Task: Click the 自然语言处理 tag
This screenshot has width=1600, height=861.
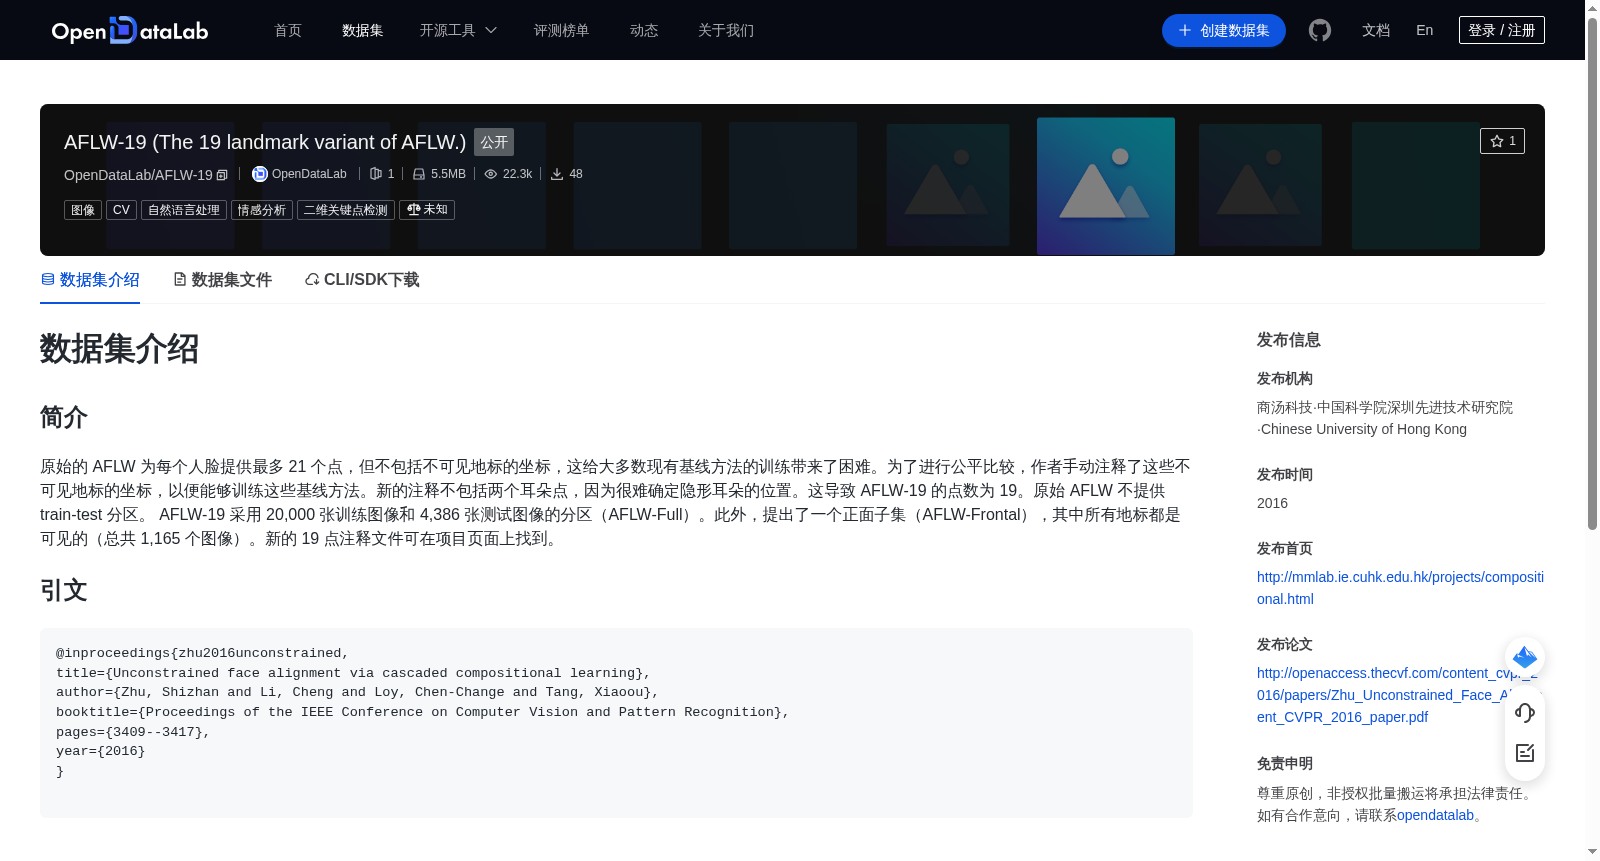Action: pos(184,210)
